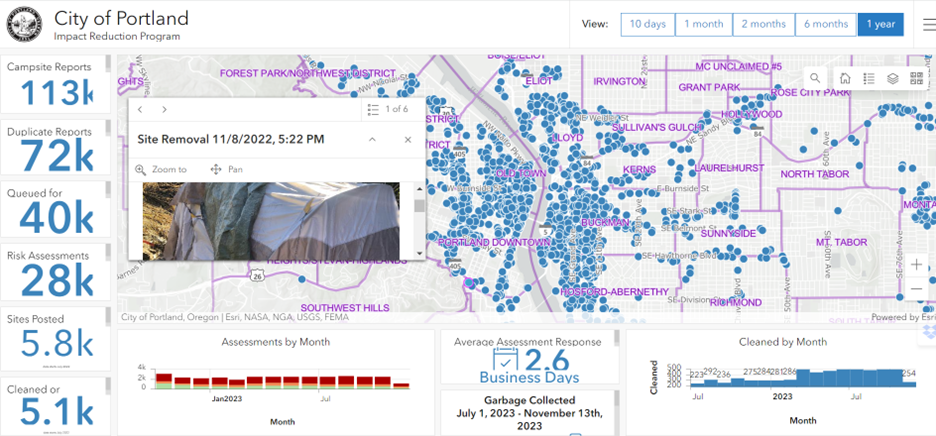Select the 10 days view
The width and height of the screenshot is (936, 436).
[x=648, y=24]
